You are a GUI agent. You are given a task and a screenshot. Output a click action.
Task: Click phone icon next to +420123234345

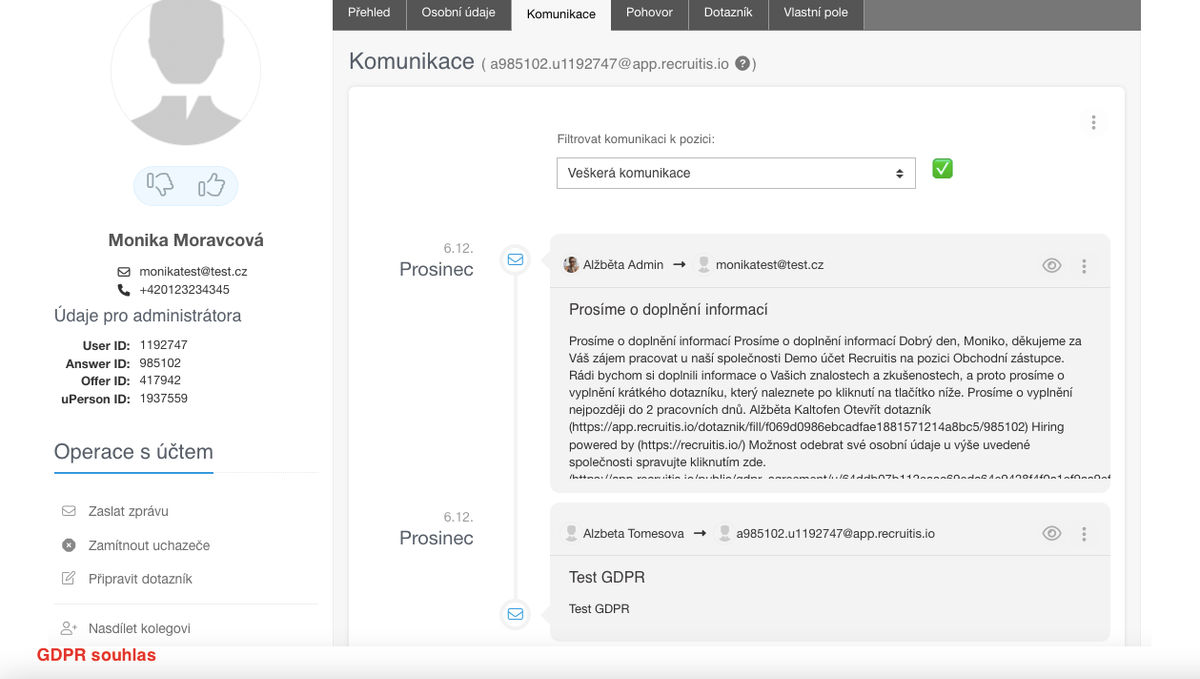click(124, 290)
